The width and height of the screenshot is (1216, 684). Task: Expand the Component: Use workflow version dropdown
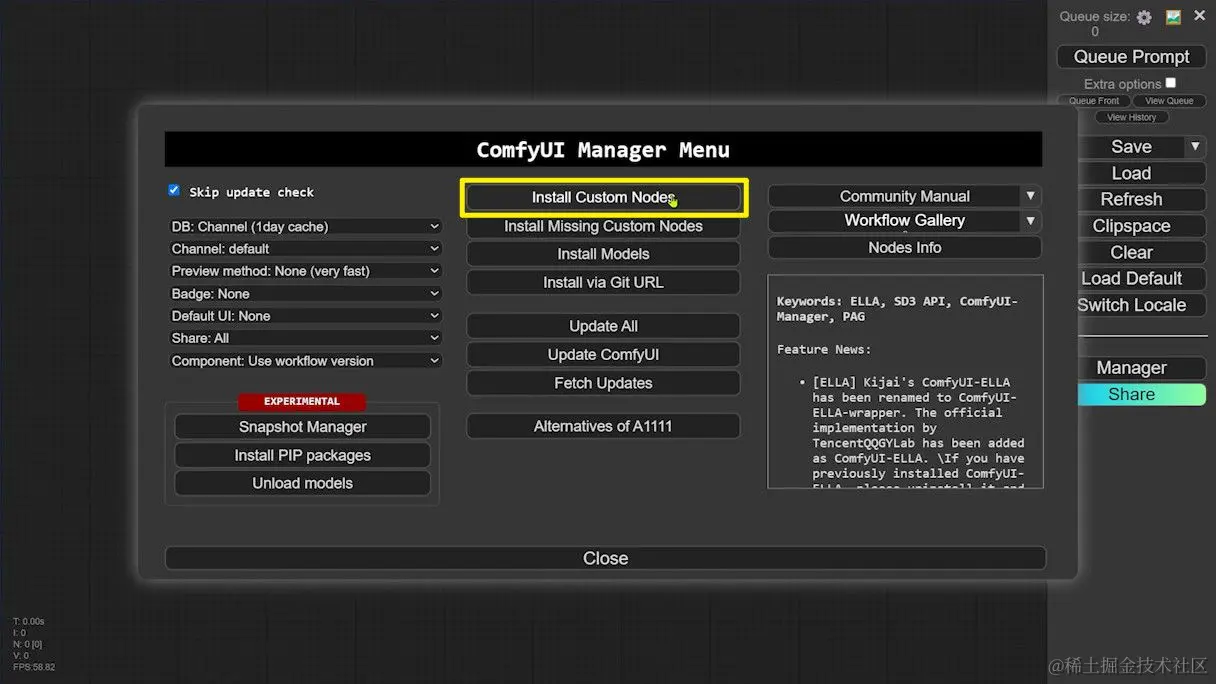[305, 361]
